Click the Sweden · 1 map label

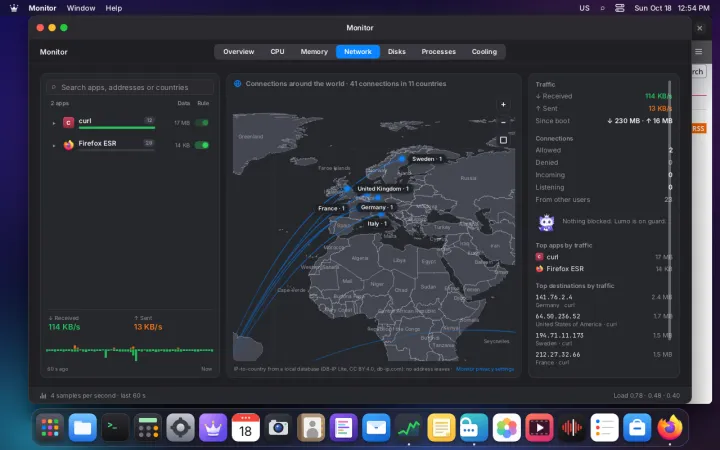coord(427,159)
